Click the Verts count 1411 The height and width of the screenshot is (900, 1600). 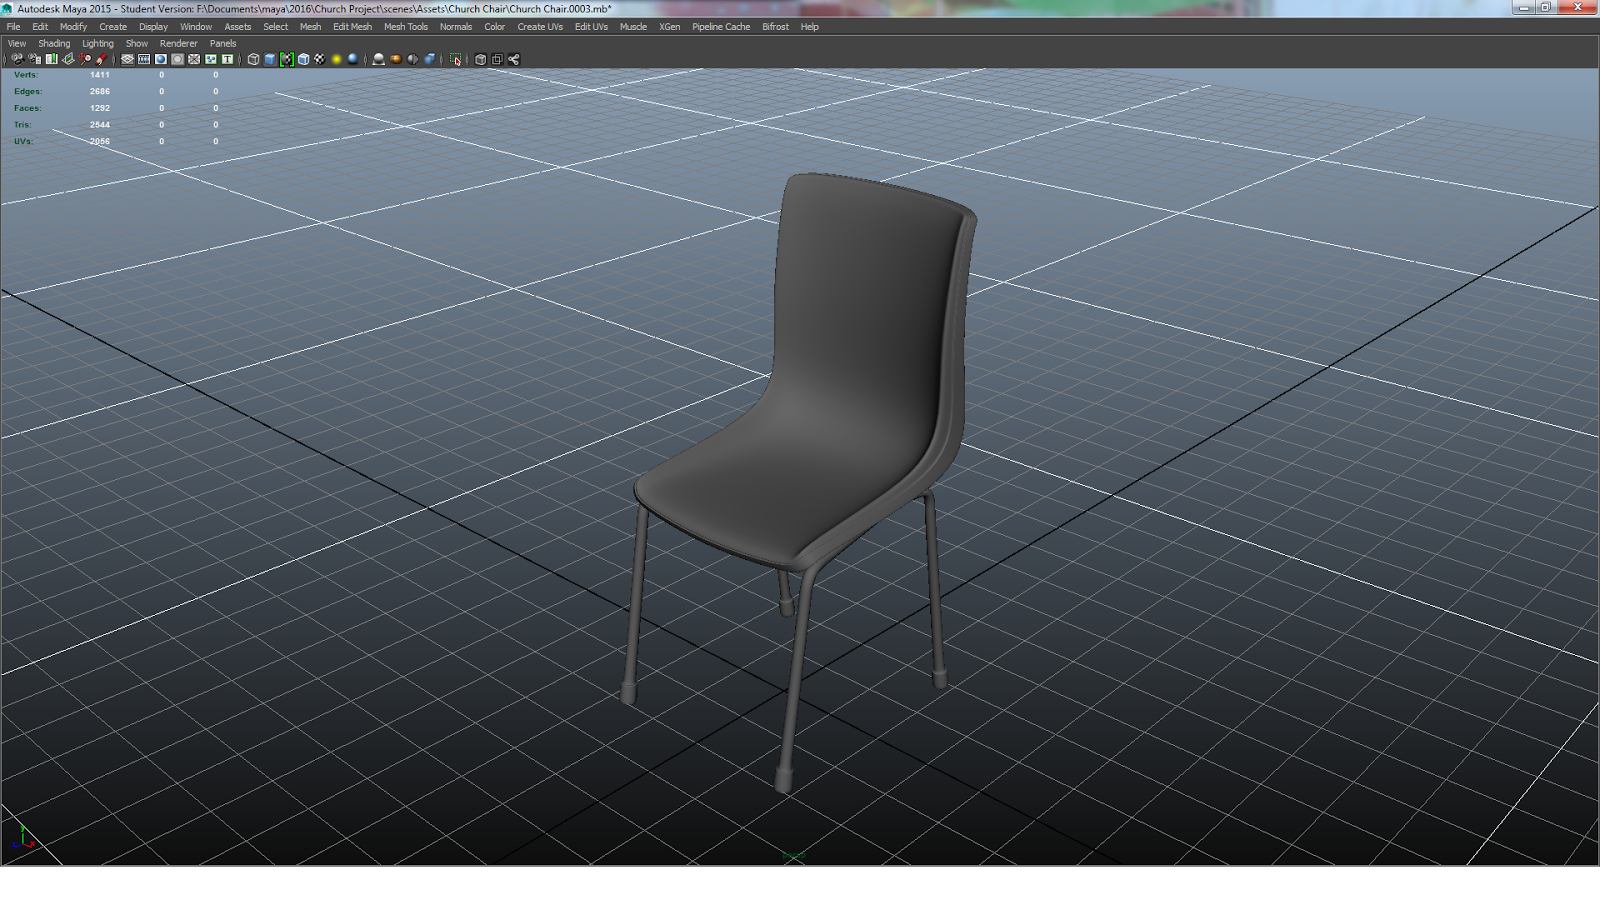pos(100,75)
